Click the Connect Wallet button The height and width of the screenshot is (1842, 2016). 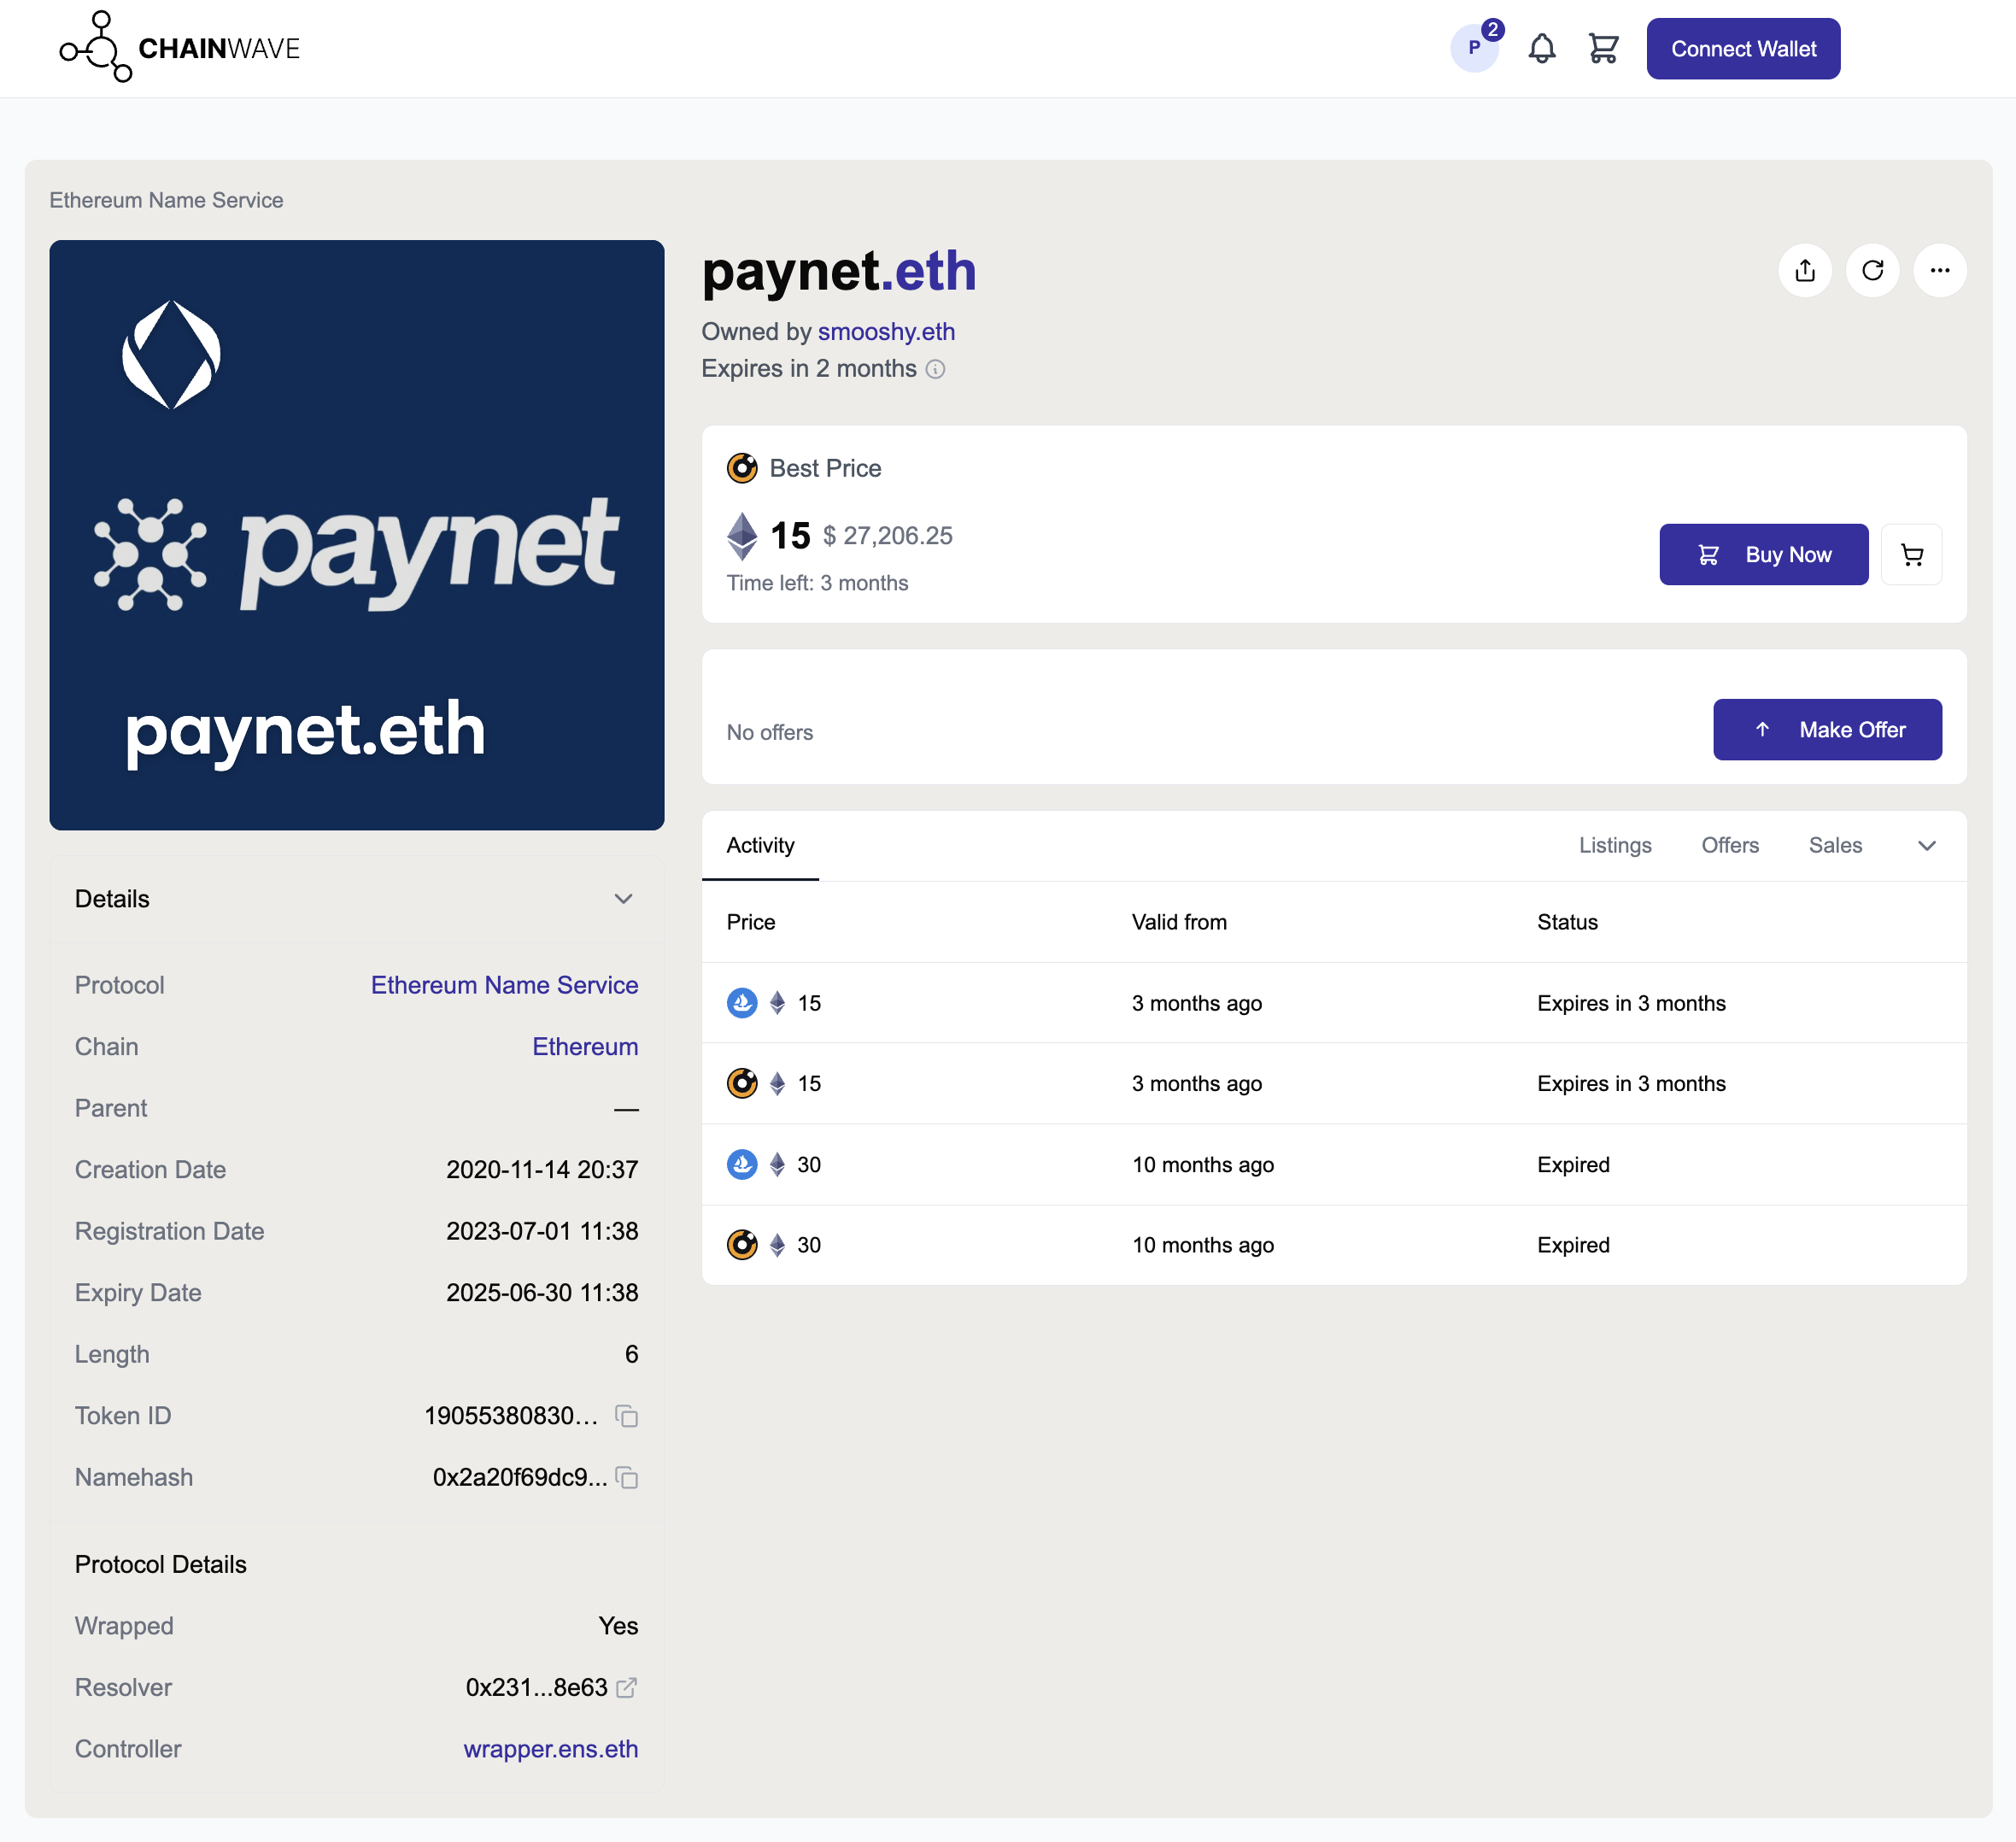pyautogui.click(x=1743, y=49)
